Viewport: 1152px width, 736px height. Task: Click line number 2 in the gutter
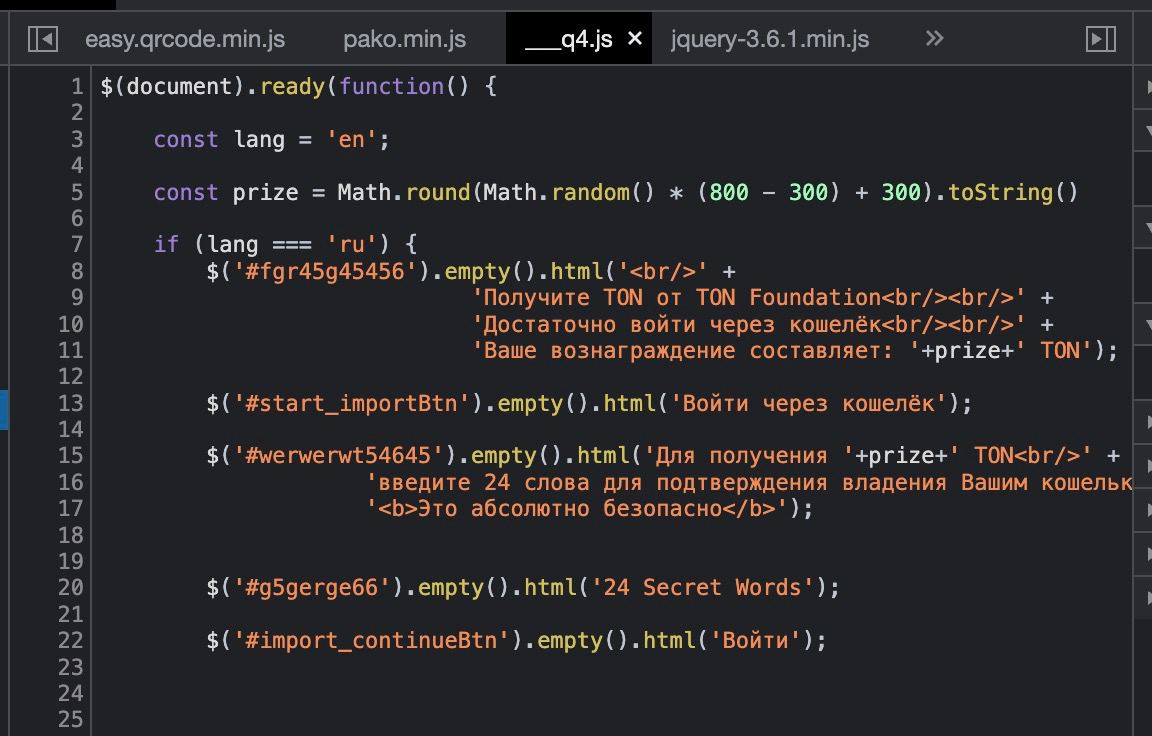(x=76, y=113)
